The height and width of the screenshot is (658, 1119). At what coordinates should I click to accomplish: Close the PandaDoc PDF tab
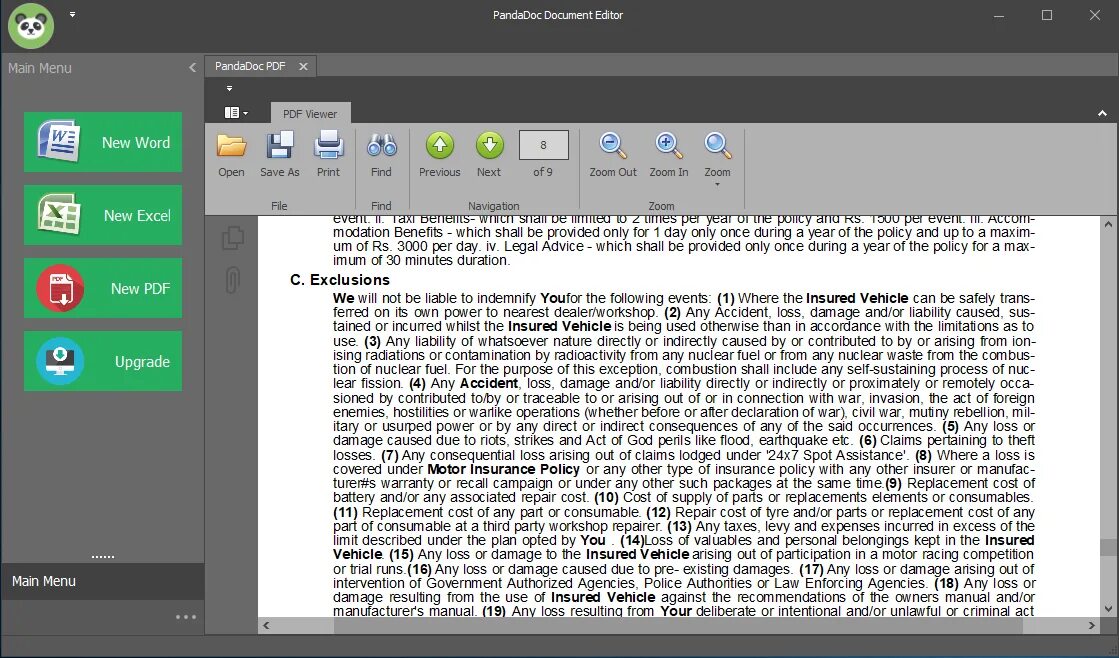pos(303,66)
